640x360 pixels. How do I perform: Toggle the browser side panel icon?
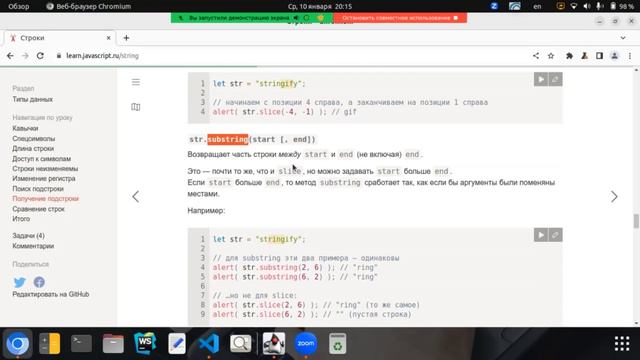[x=599, y=56]
